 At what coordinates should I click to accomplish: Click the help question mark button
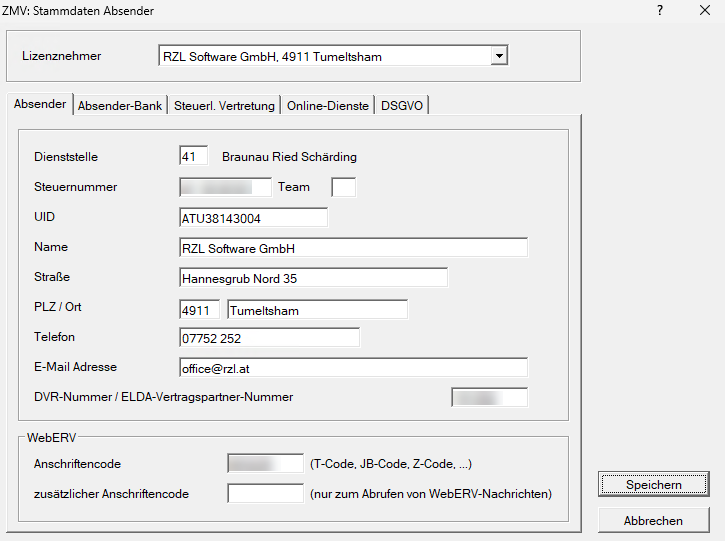pos(660,10)
